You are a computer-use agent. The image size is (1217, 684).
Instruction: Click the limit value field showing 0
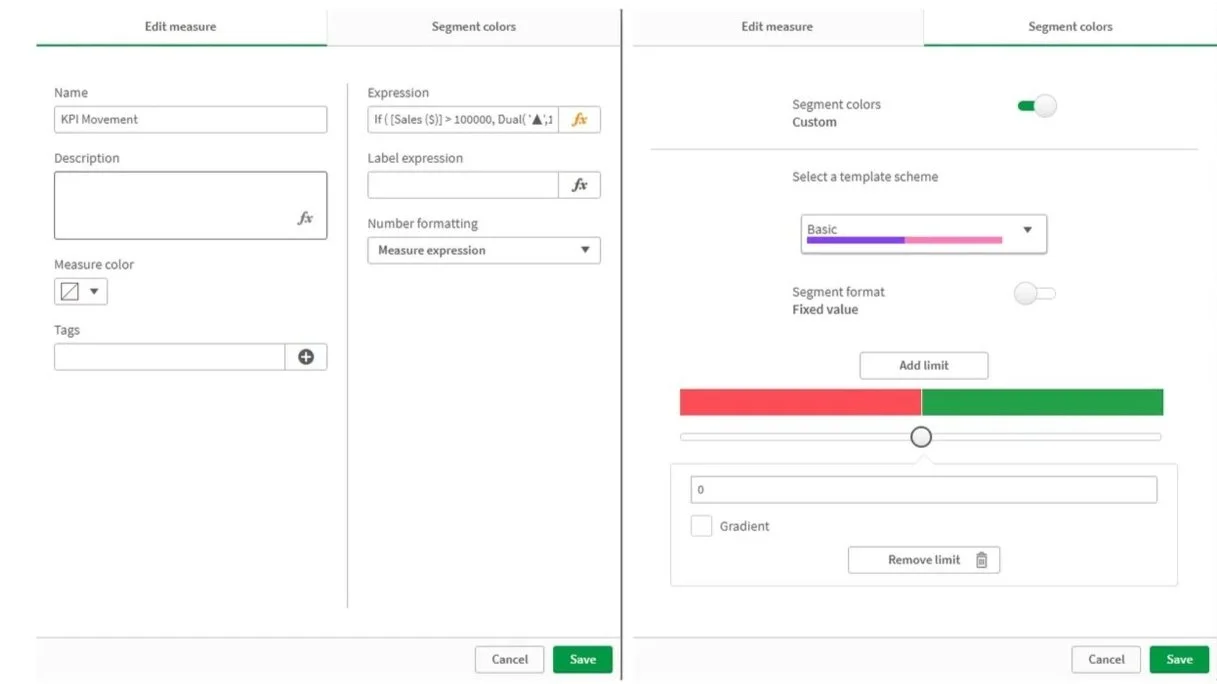pos(924,490)
